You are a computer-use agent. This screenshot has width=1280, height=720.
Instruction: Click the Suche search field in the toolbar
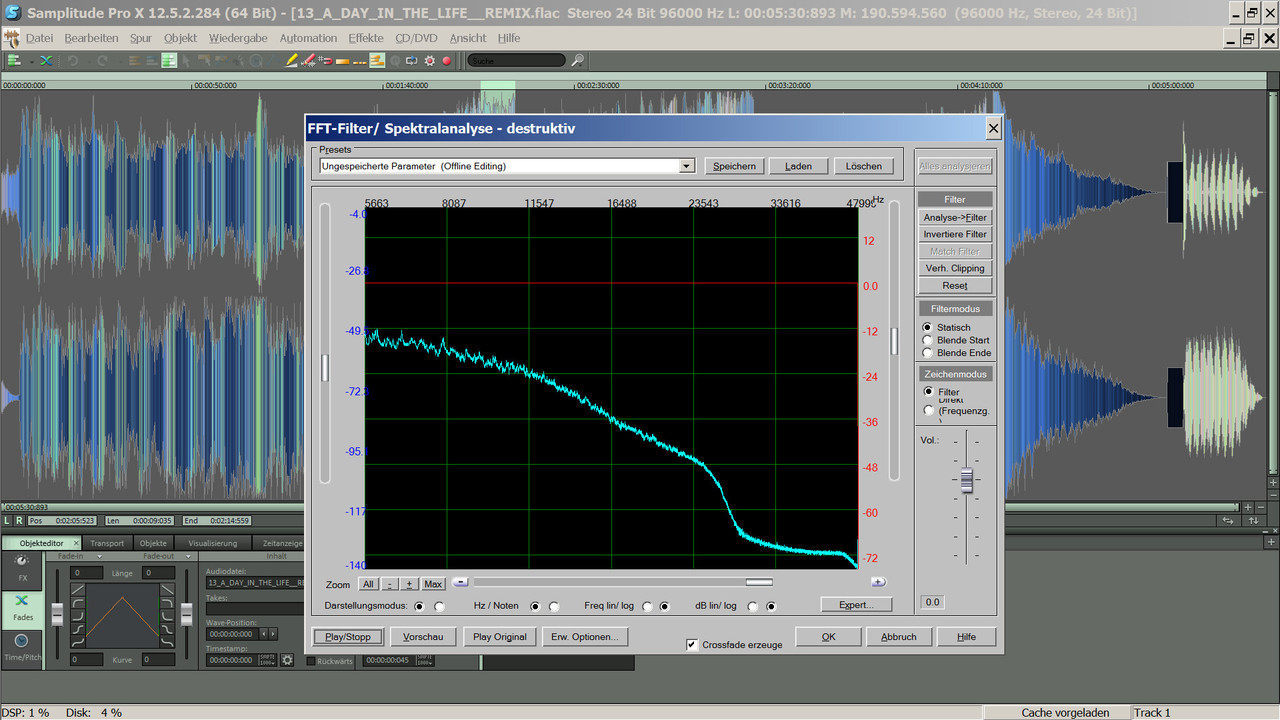point(516,60)
